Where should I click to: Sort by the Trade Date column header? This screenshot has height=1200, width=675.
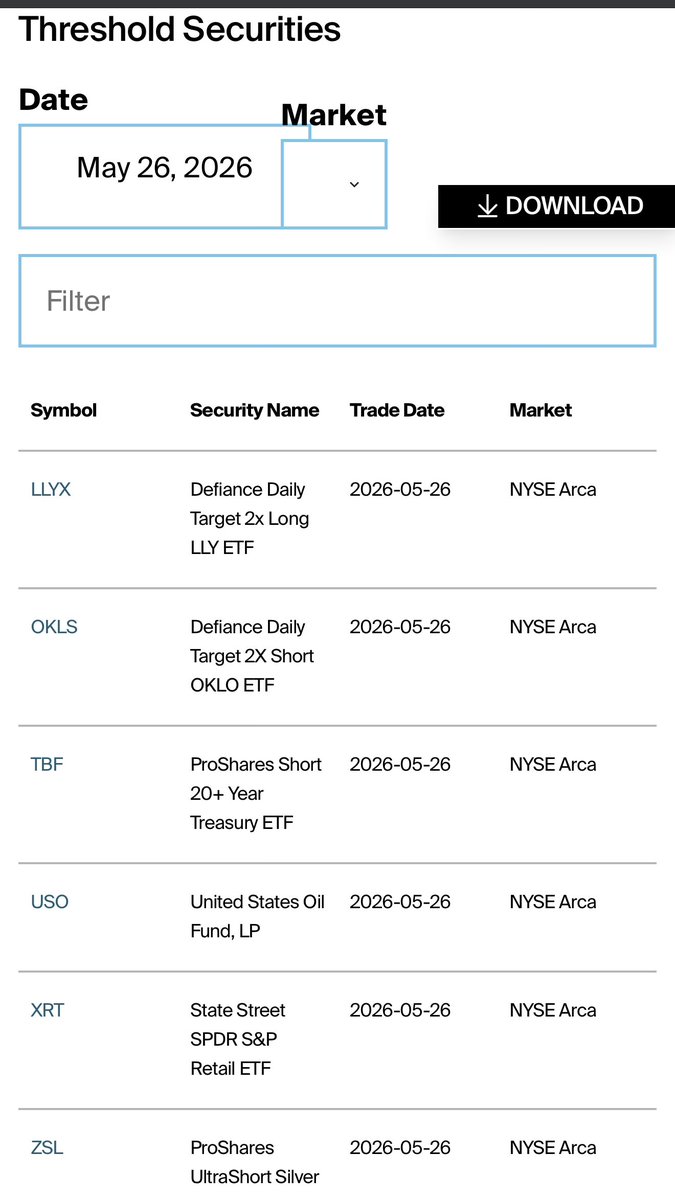click(x=397, y=410)
